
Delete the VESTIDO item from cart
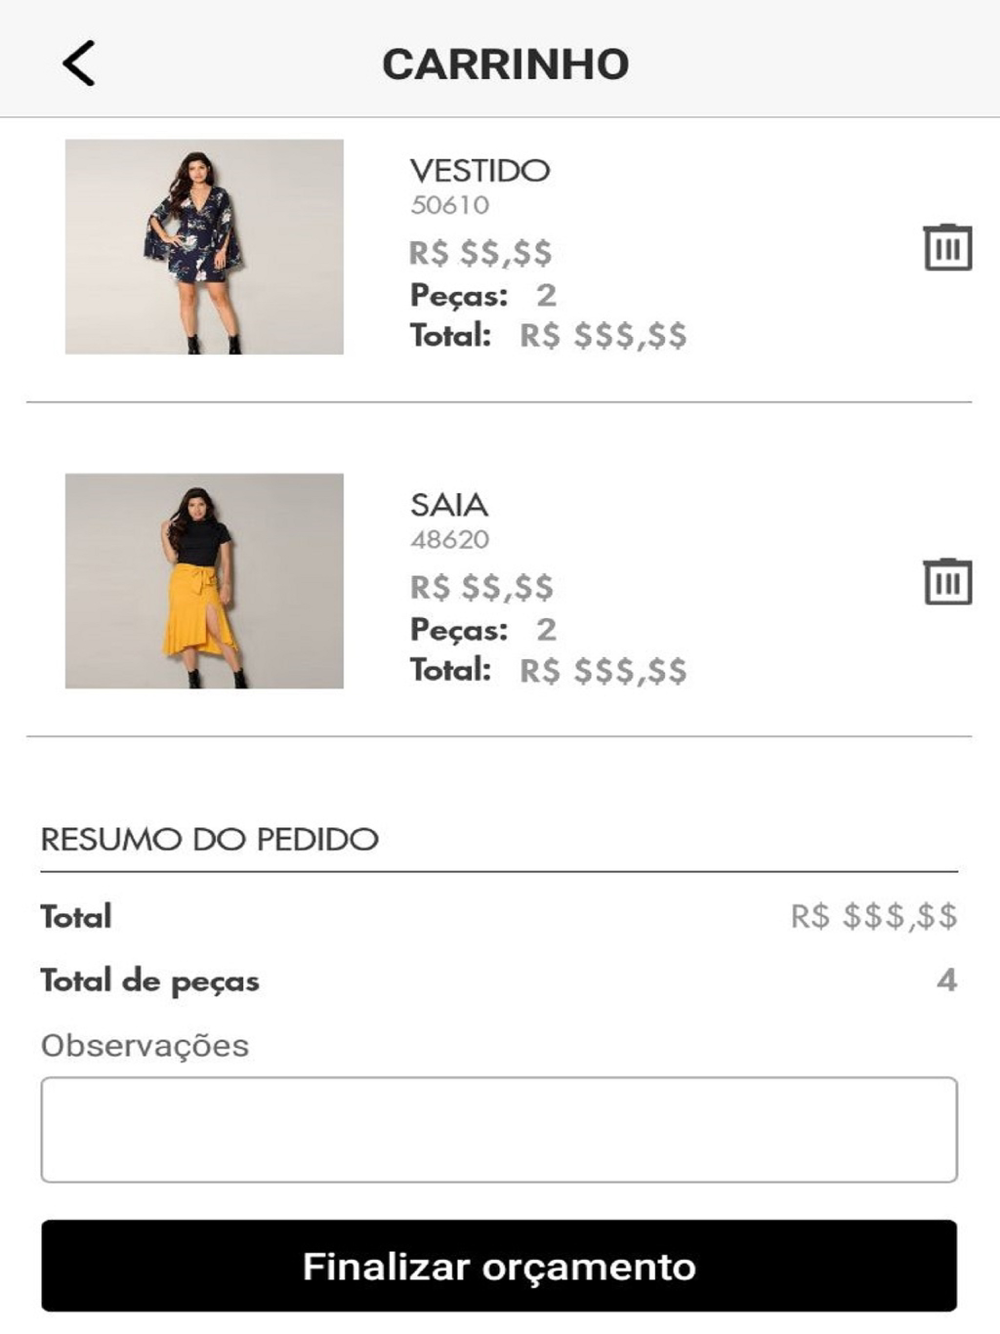(947, 247)
